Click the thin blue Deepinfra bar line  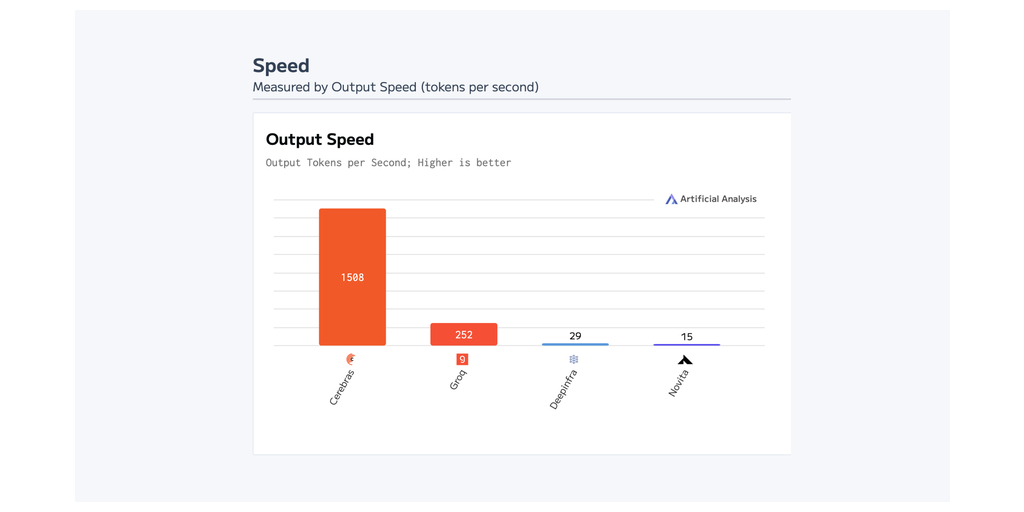(x=575, y=344)
